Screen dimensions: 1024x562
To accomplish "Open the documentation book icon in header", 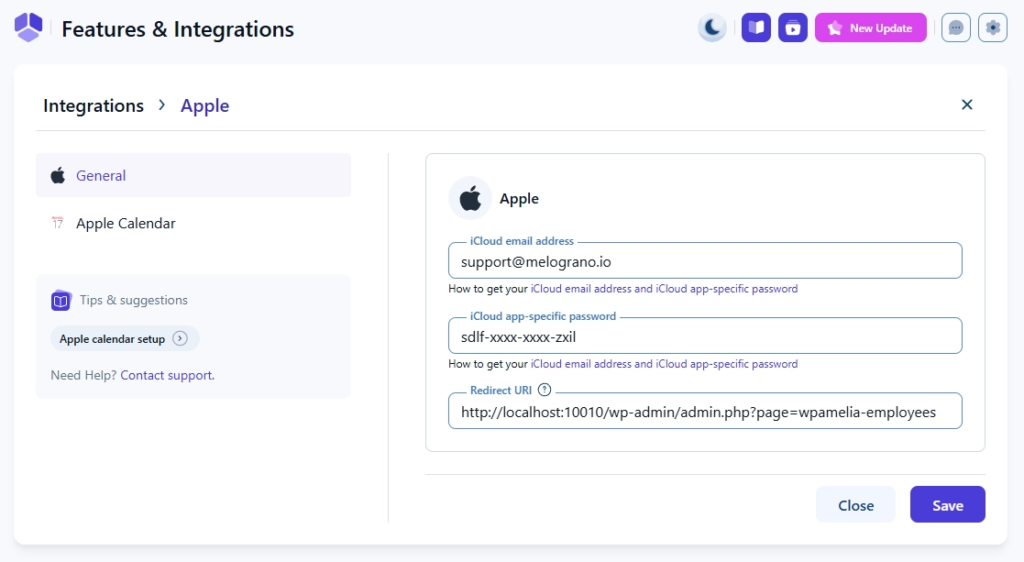I will (x=756, y=28).
